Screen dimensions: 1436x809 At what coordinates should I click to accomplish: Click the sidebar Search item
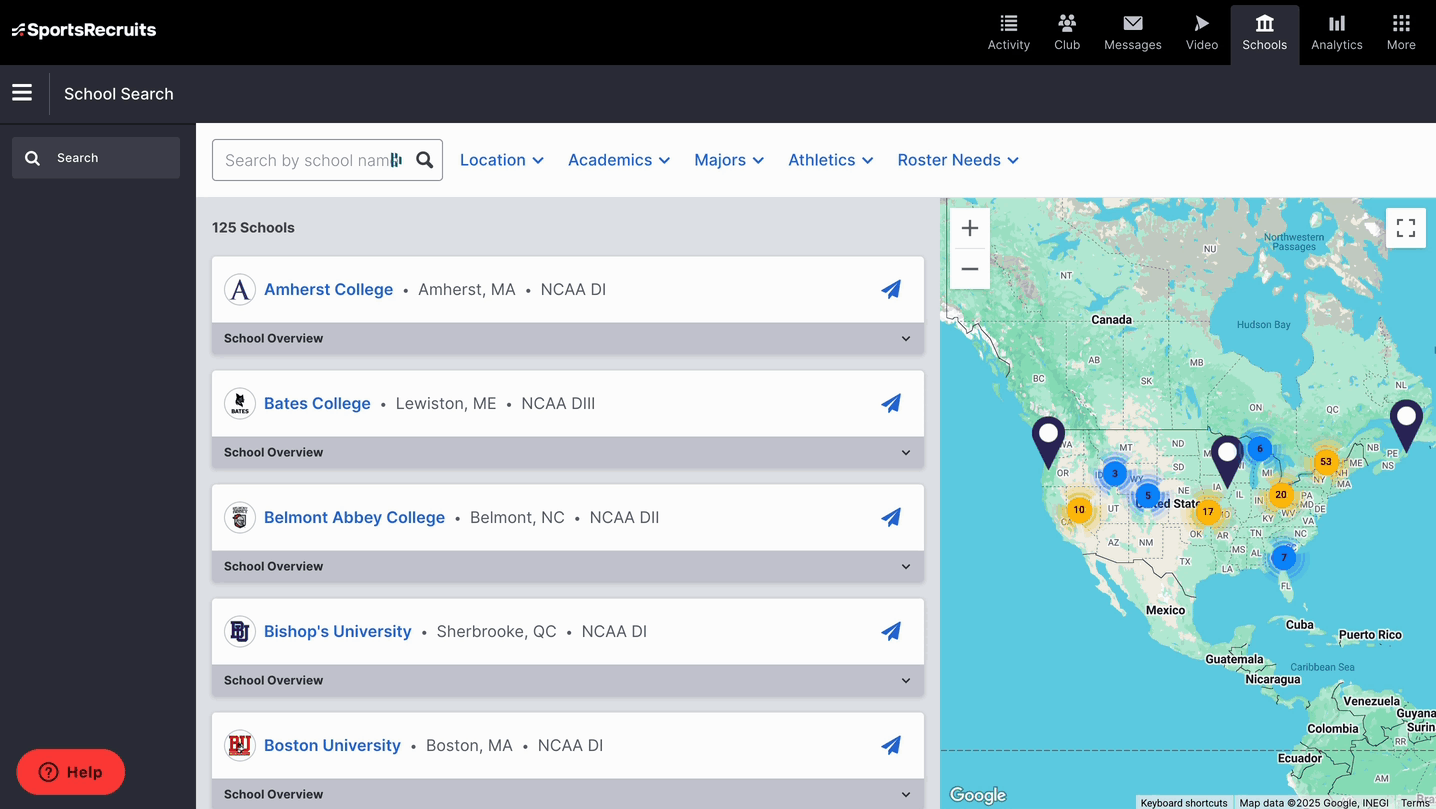coord(96,158)
